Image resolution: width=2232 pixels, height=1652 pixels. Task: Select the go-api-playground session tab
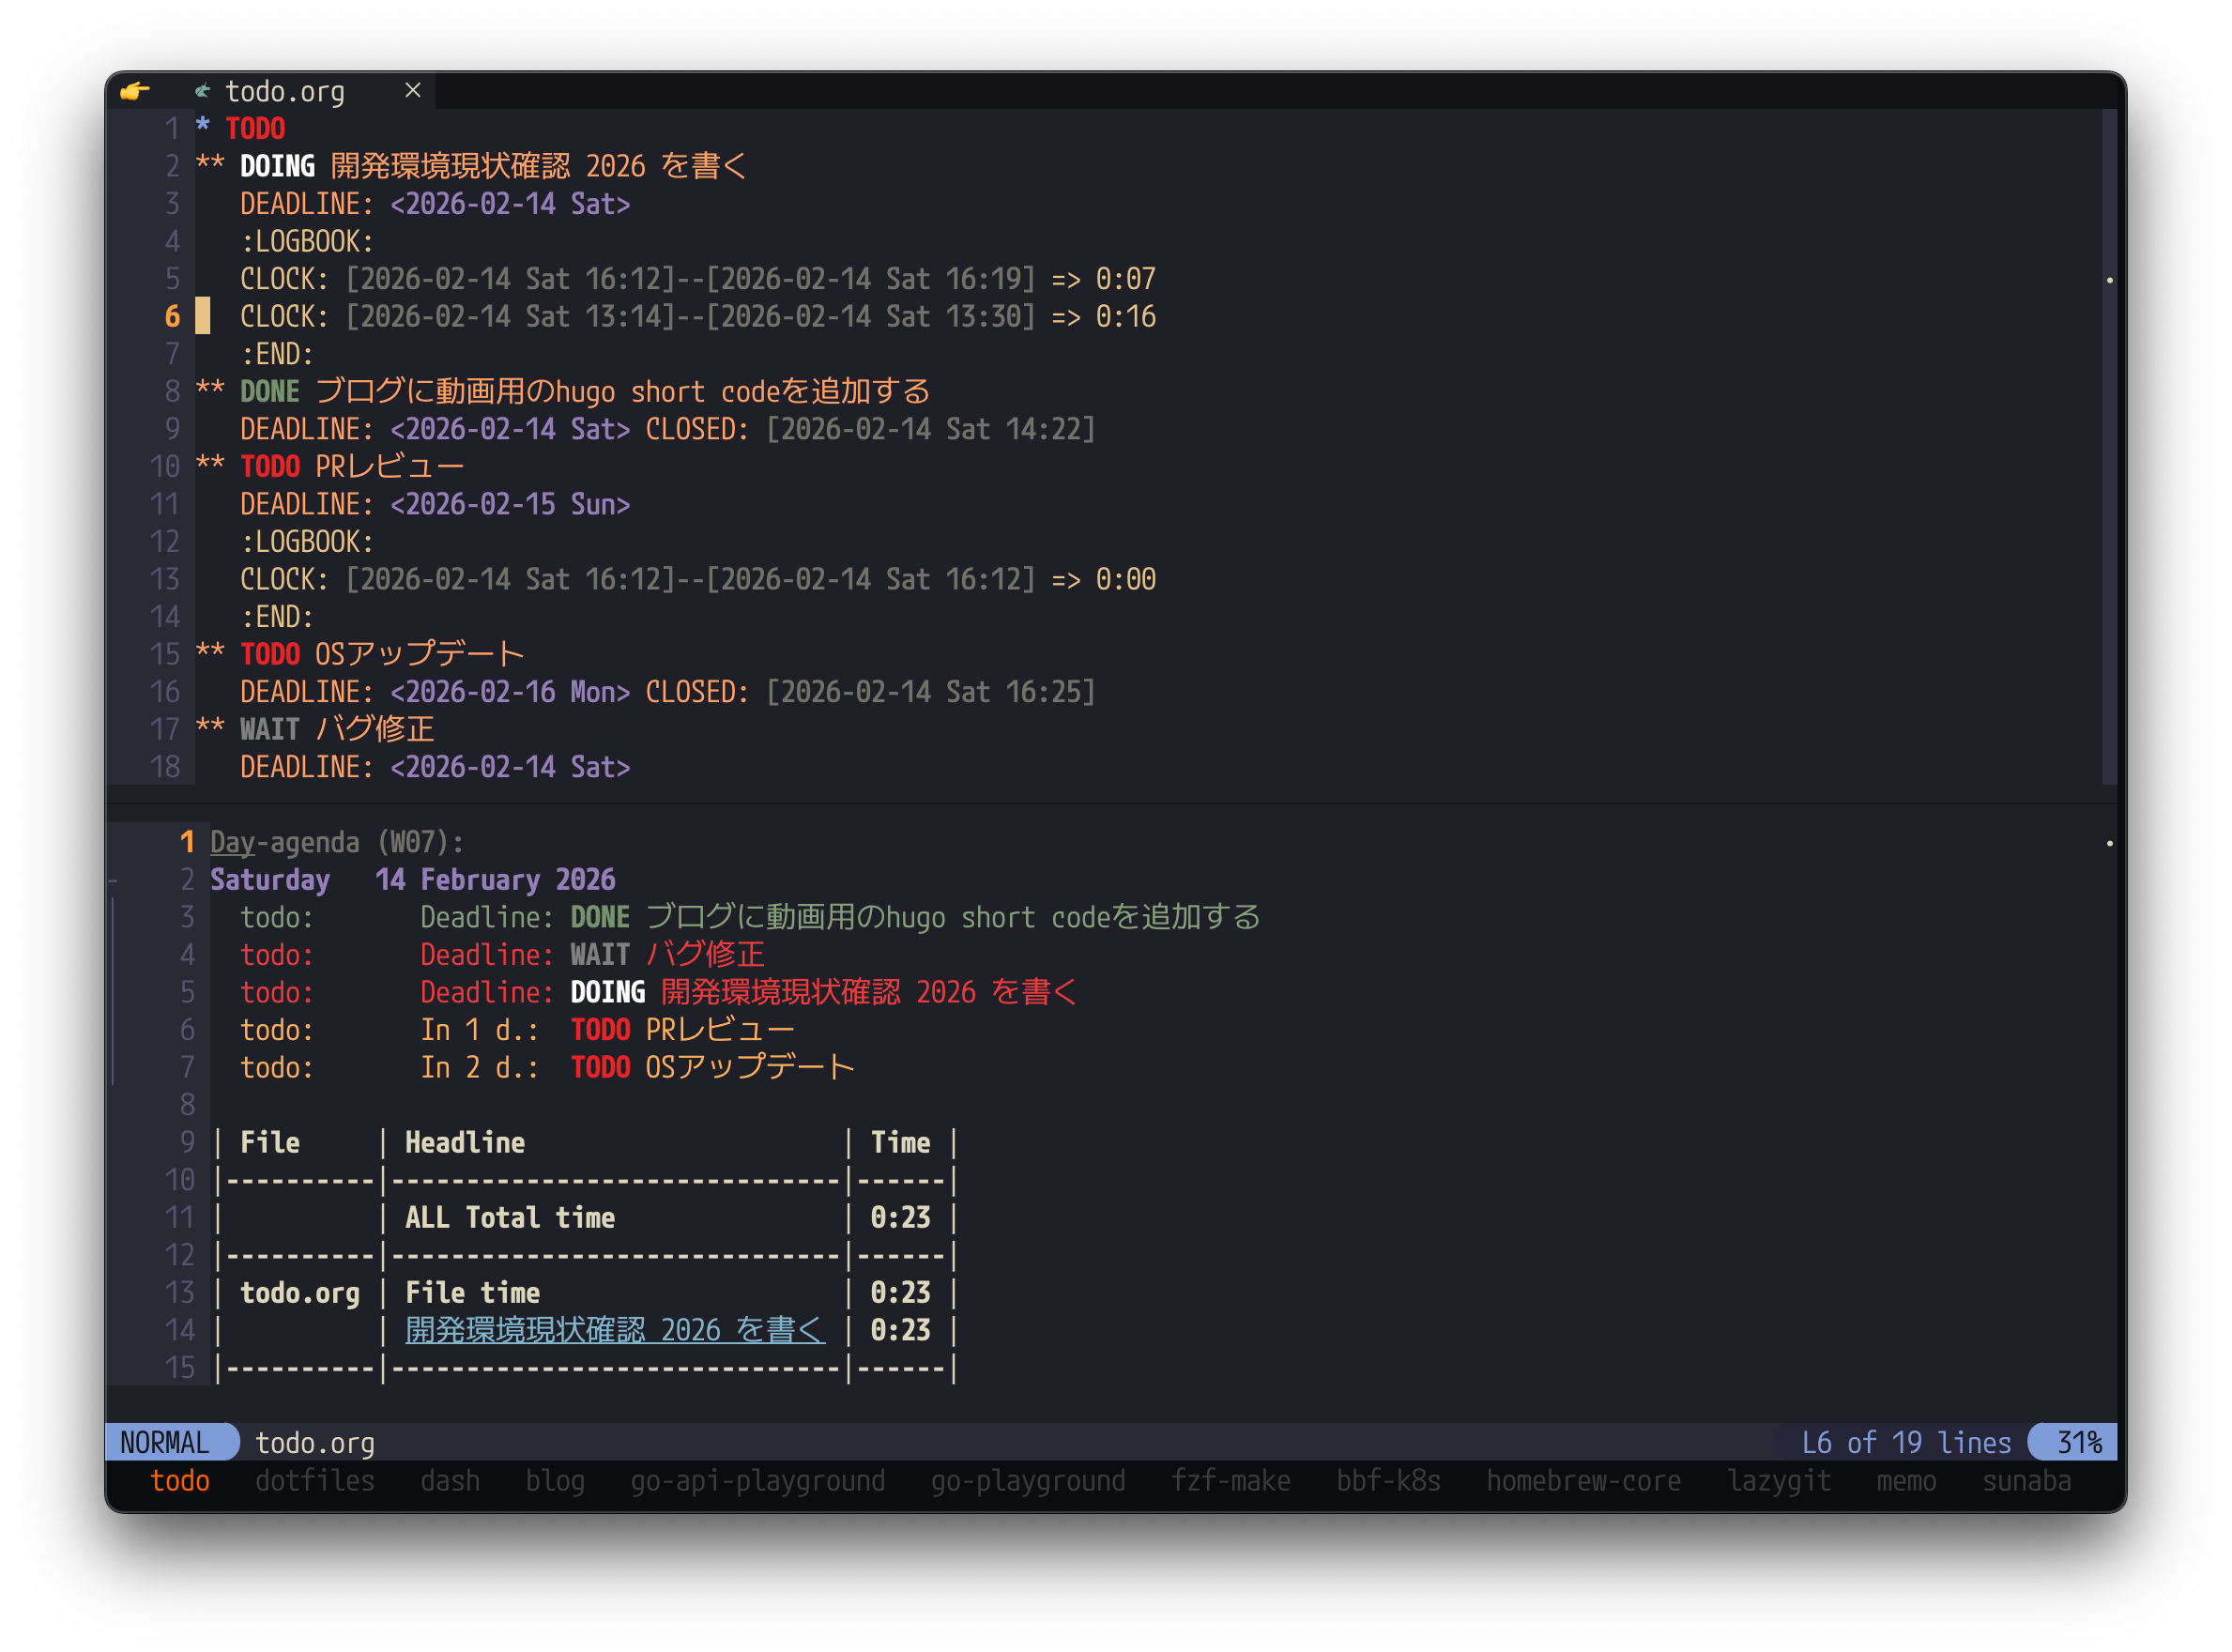tap(757, 1481)
